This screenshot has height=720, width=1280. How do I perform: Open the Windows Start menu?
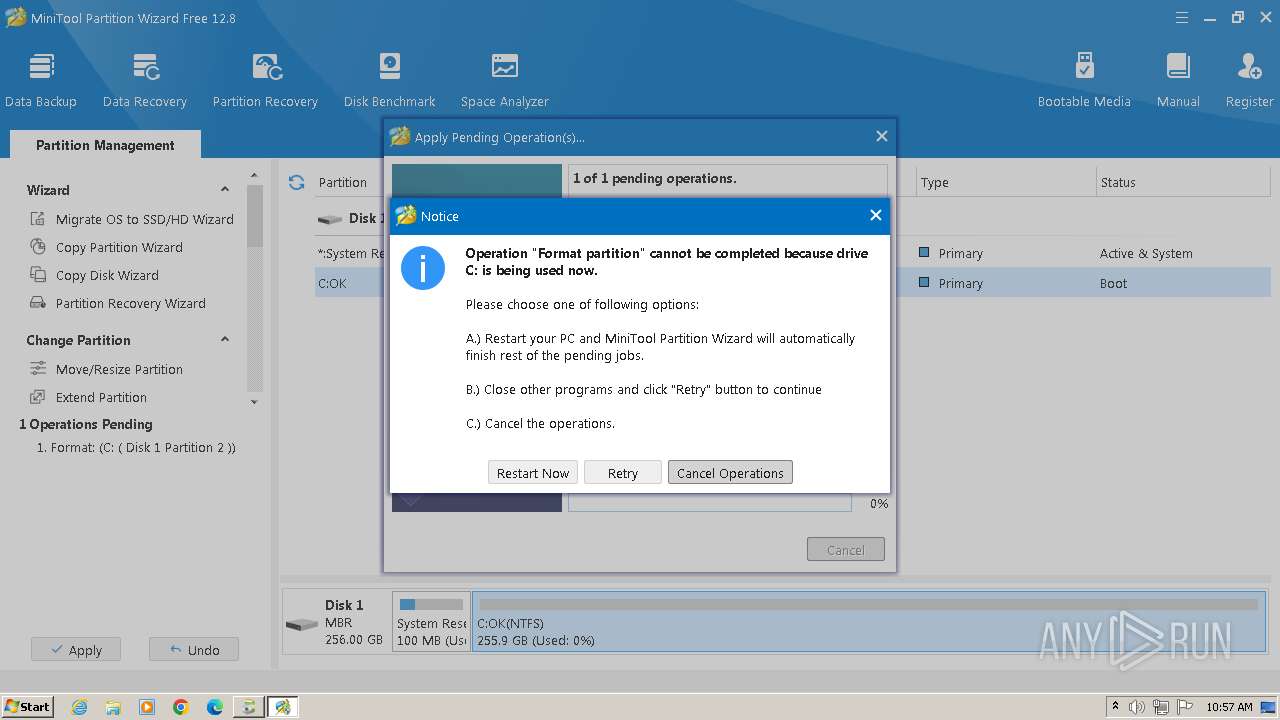point(27,706)
